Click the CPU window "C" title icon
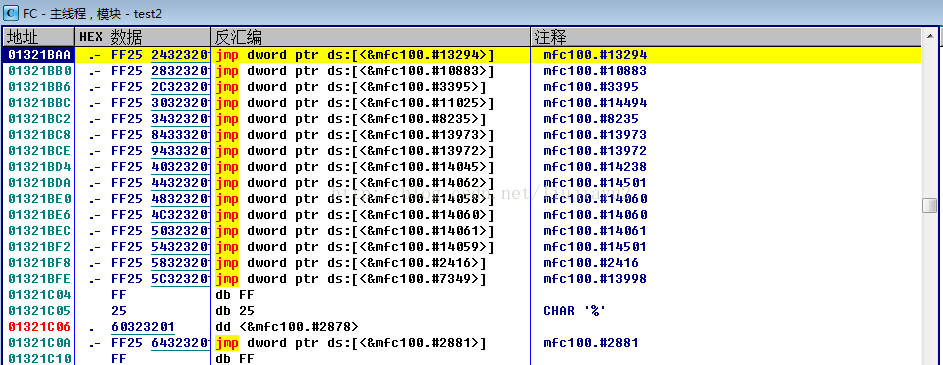Screen dimensions: 943x365 click(11, 13)
